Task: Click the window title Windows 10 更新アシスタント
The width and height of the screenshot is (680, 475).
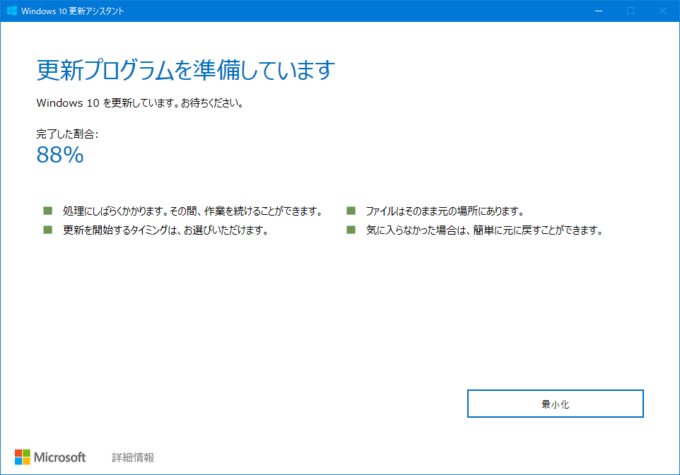Action: coord(72,11)
